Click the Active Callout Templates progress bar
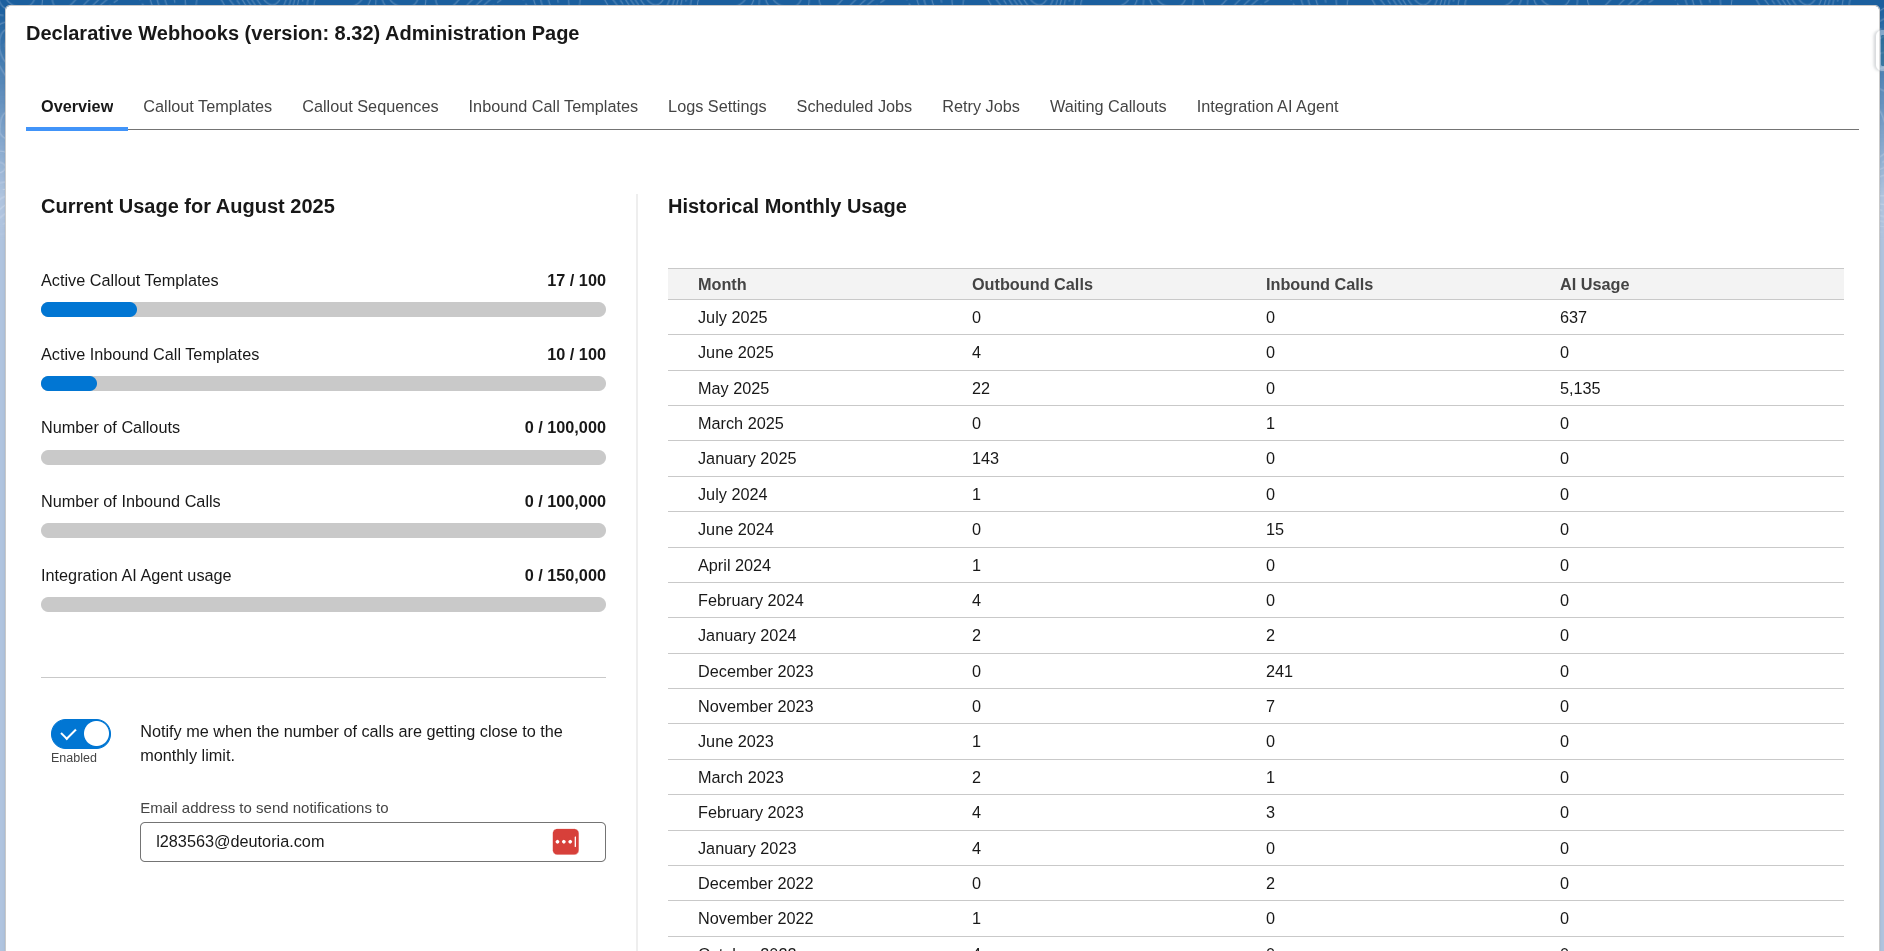 [323, 310]
